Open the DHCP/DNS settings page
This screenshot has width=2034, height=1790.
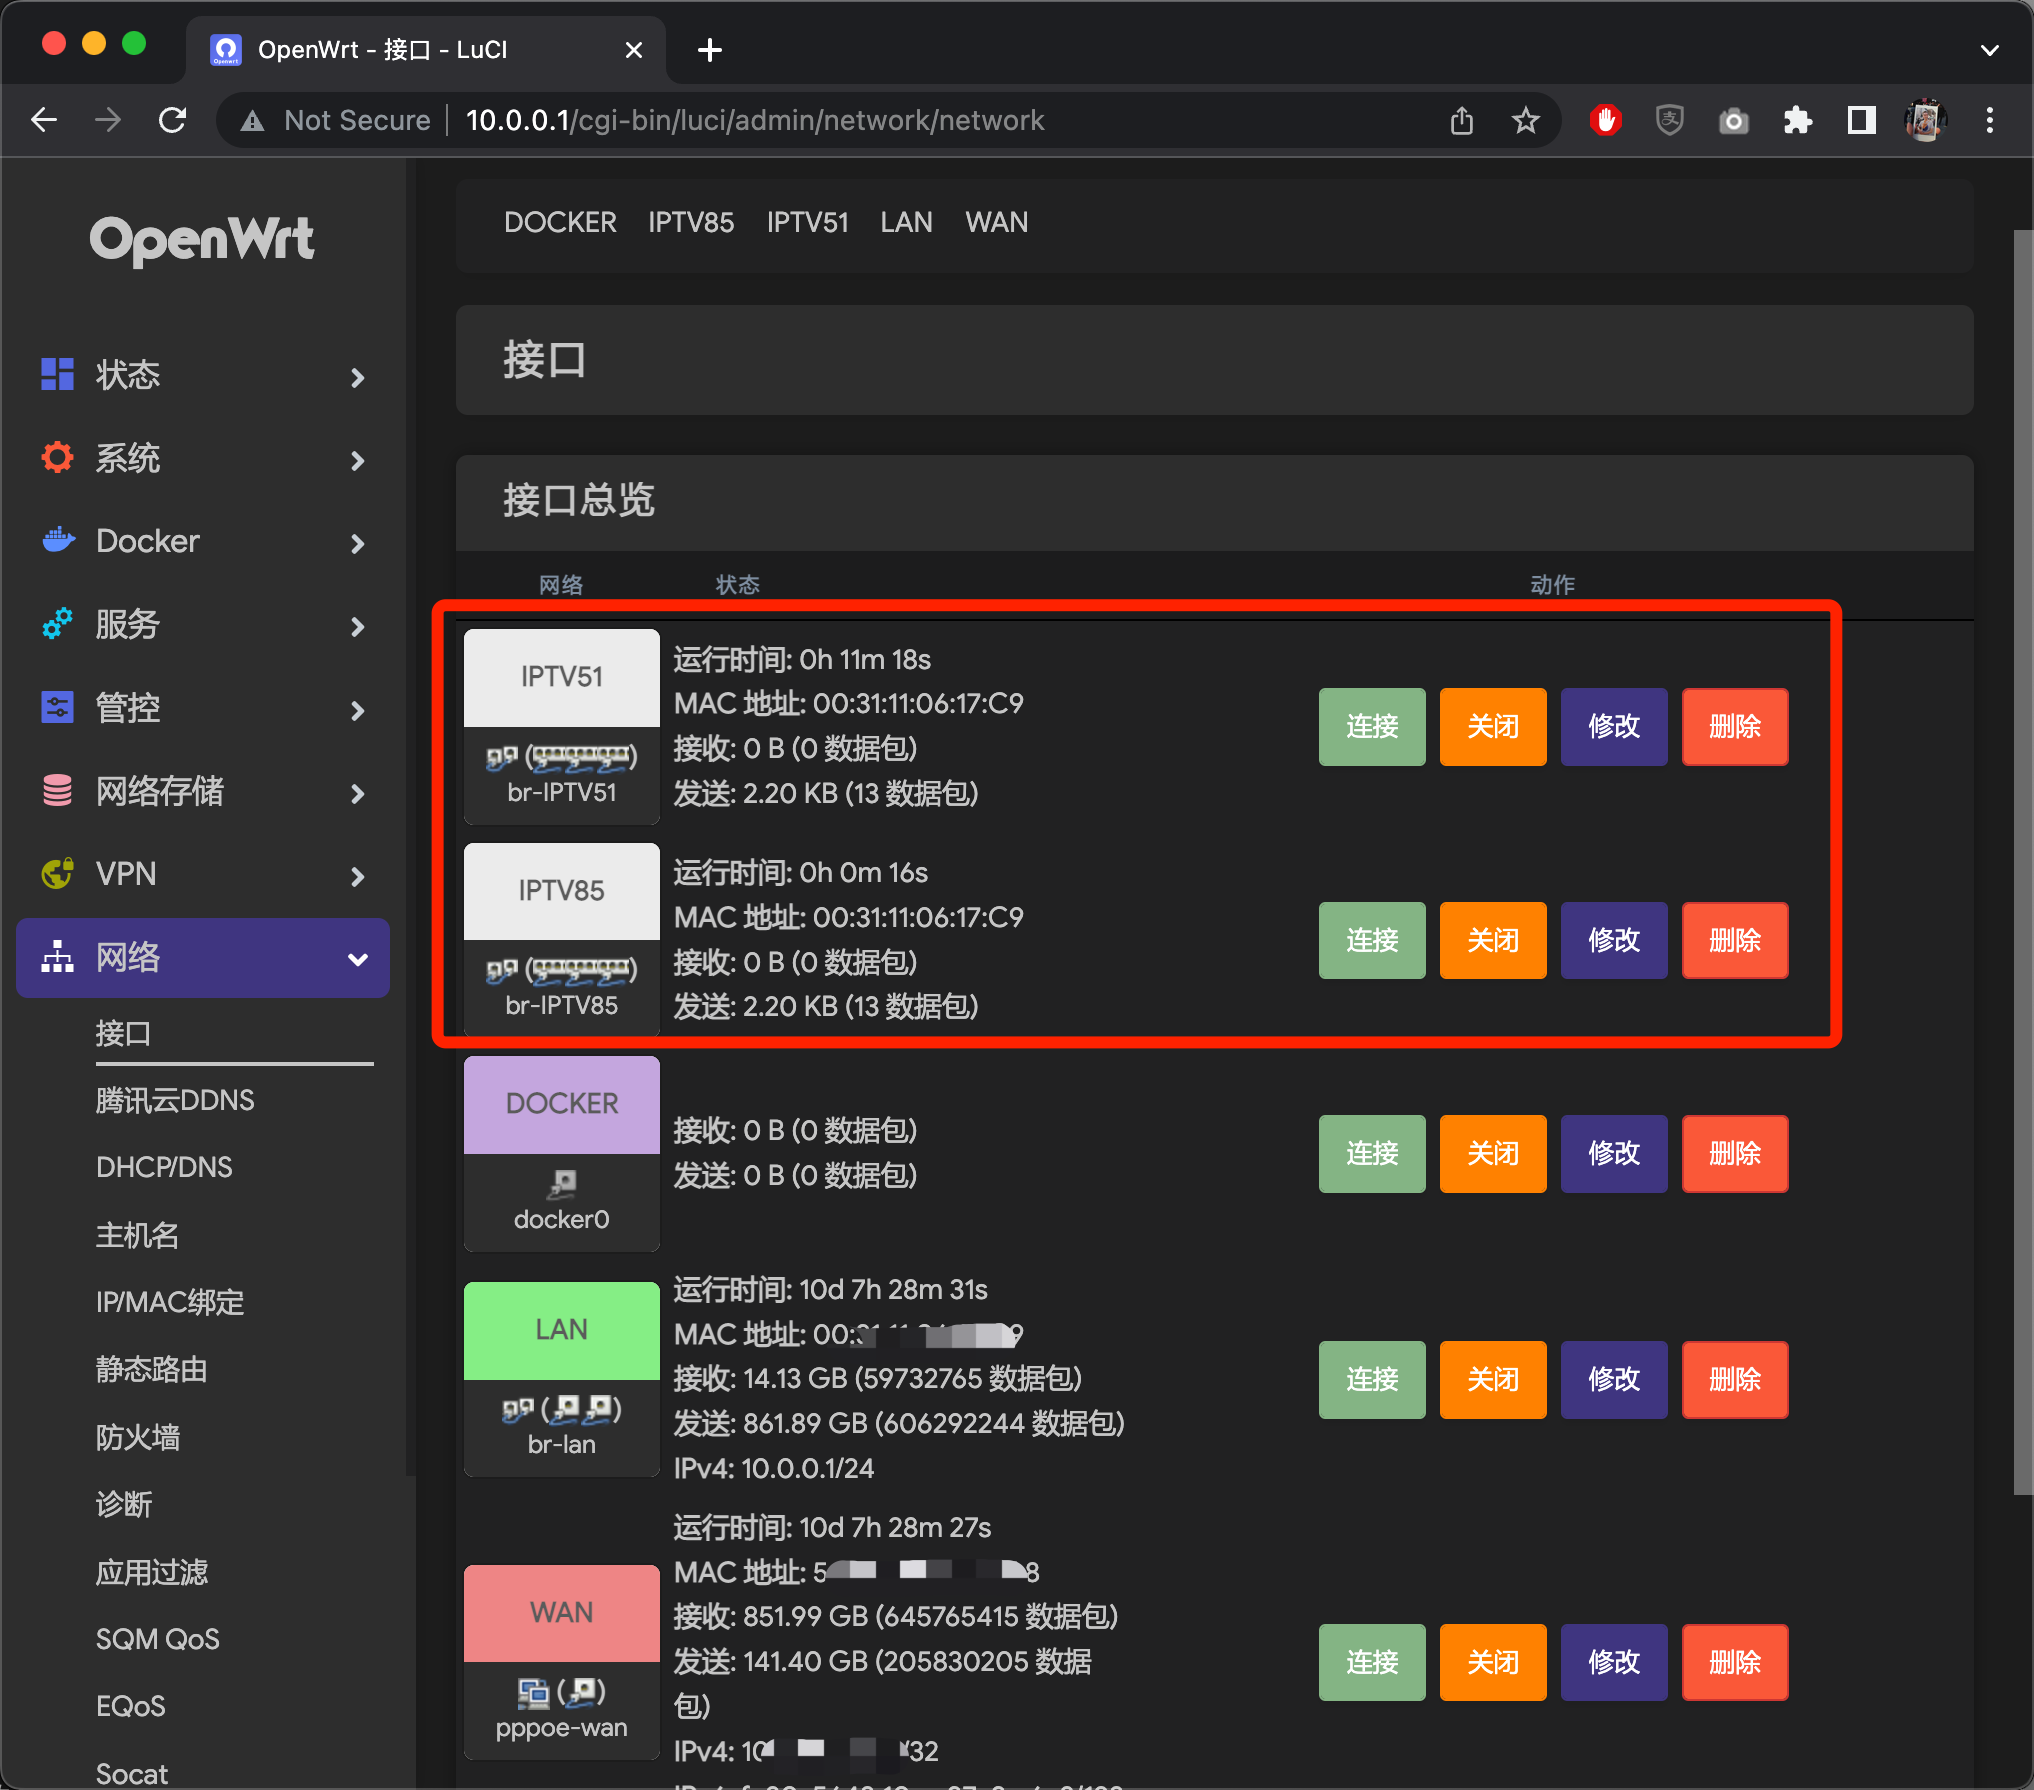point(164,1167)
